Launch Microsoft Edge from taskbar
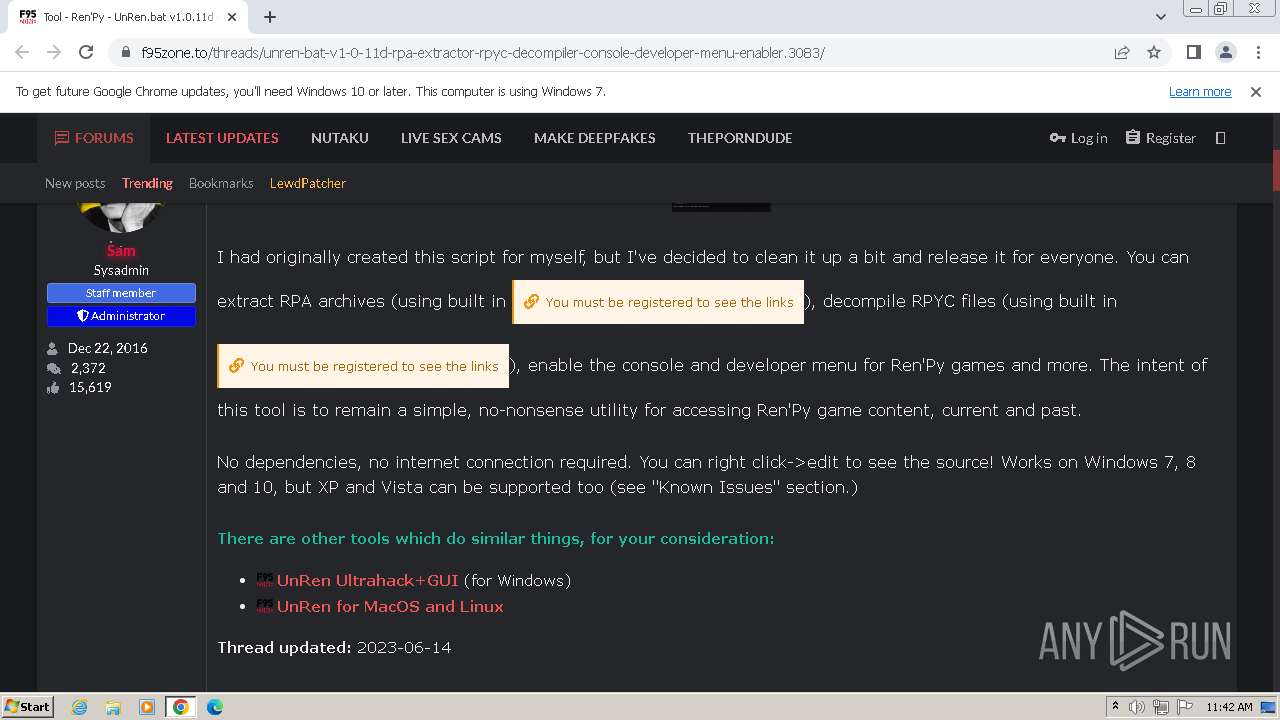The height and width of the screenshot is (720, 1280). [x=215, y=707]
